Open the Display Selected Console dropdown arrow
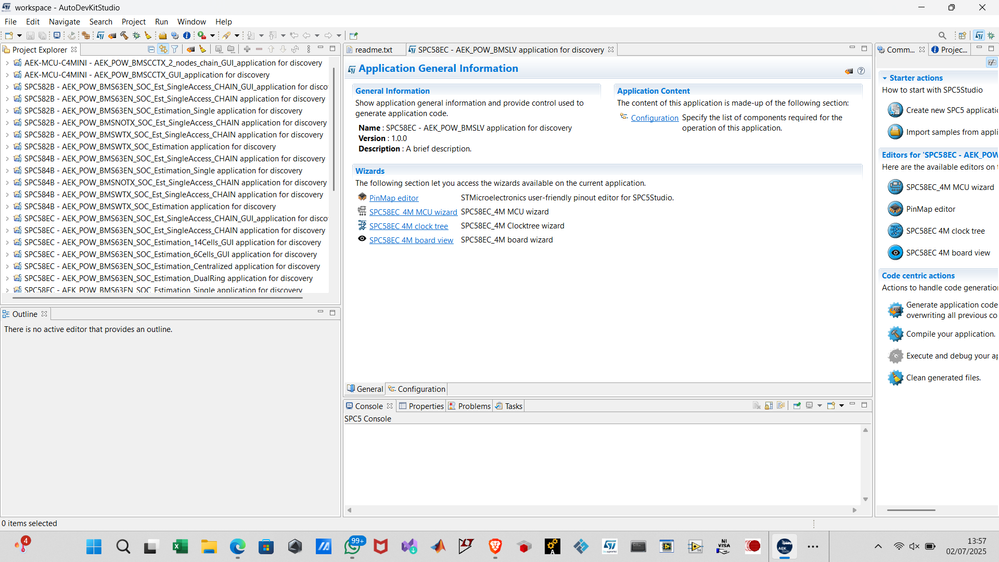 [819, 405]
